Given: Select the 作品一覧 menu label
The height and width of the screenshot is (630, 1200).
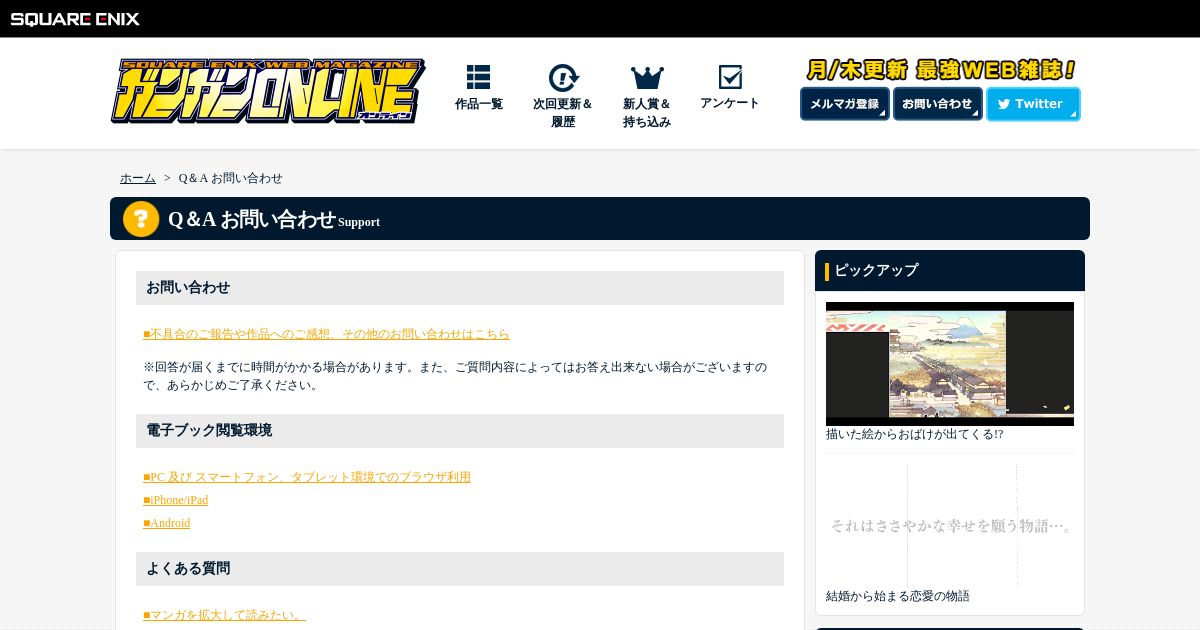Looking at the screenshot, I should tap(479, 104).
